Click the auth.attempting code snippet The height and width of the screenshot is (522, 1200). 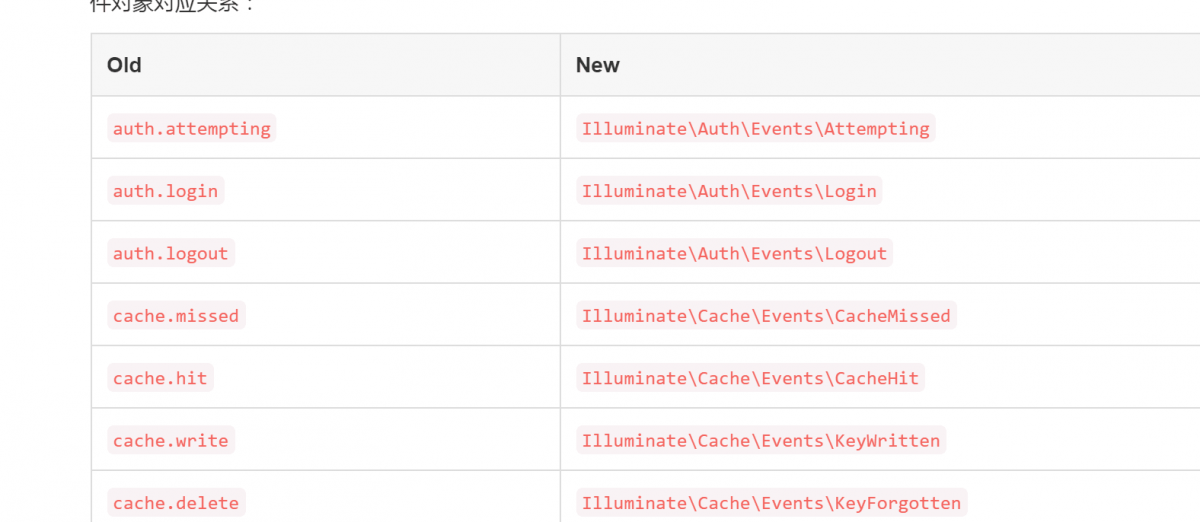(x=191, y=128)
